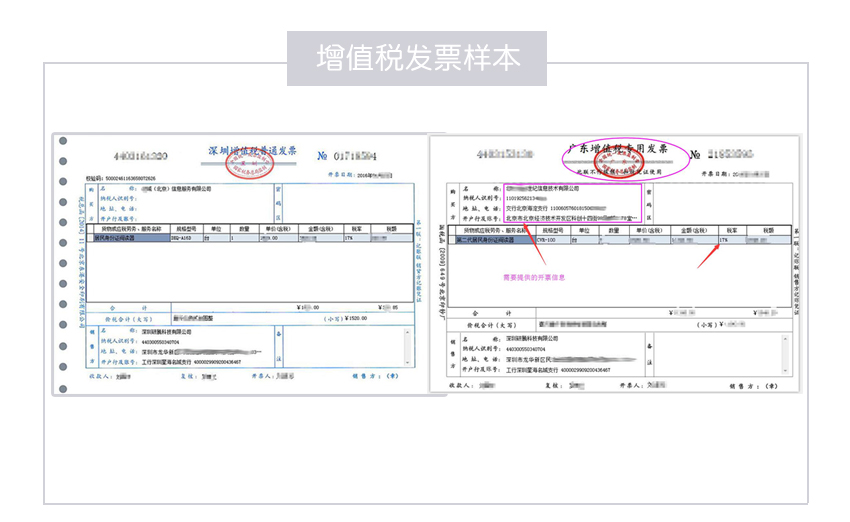Image resolution: width=850 pixels, height=522 pixels.
Task: Select the title 深圳增值税普通发票
Action: click(x=253, y=151)
